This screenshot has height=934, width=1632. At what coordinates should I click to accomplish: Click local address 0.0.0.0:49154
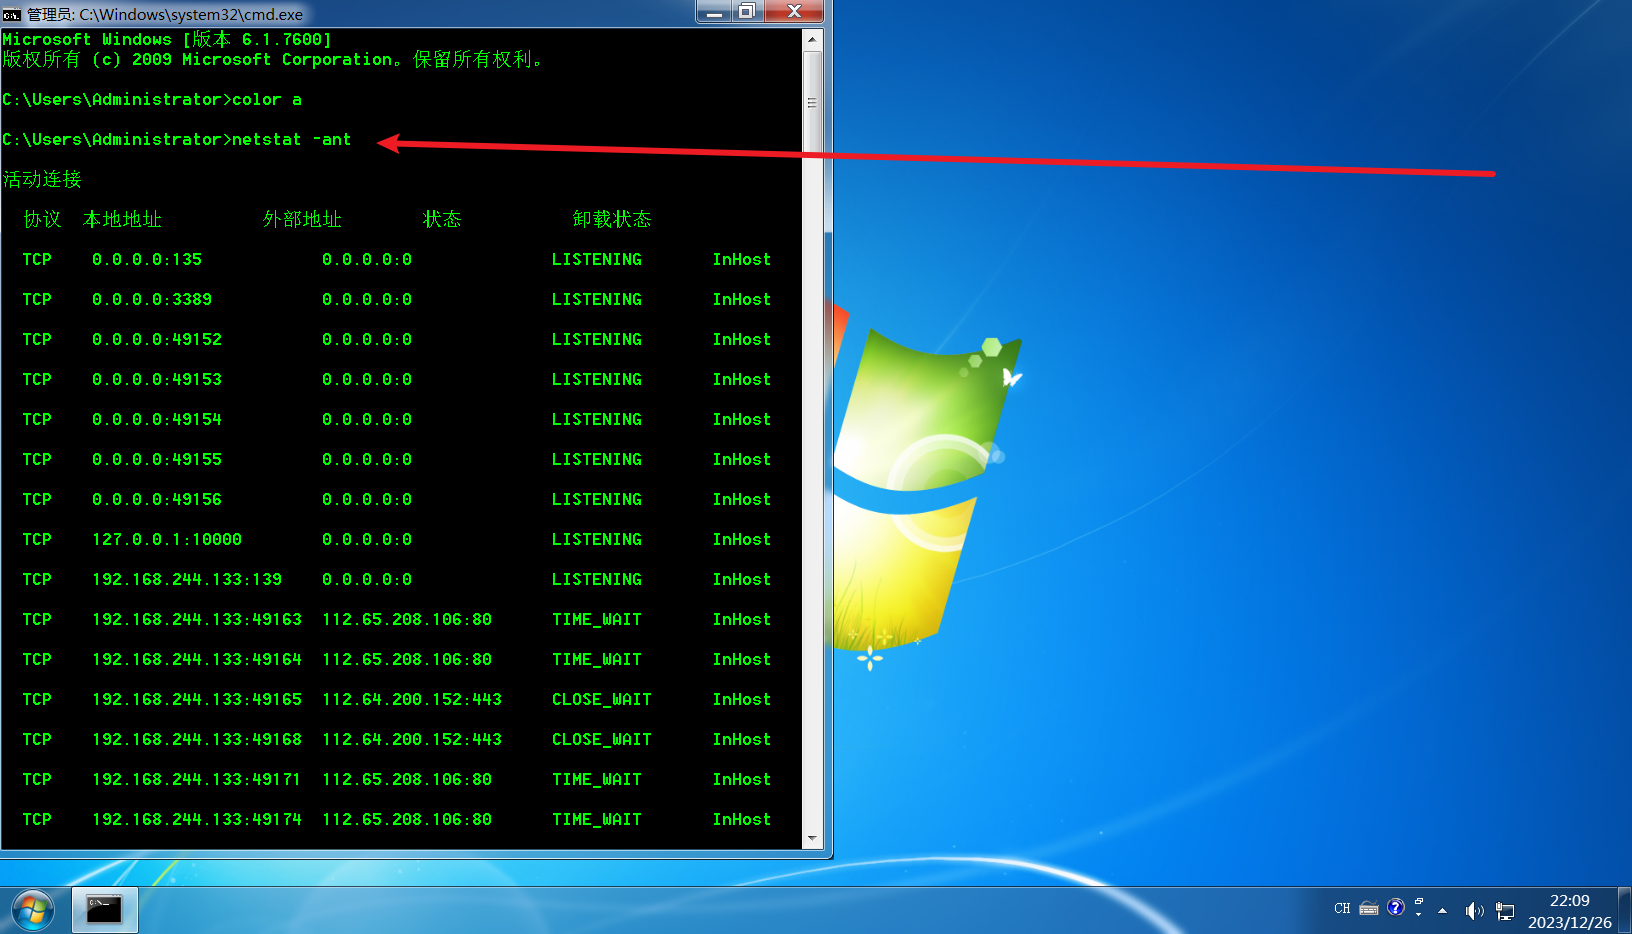(157, 419)
